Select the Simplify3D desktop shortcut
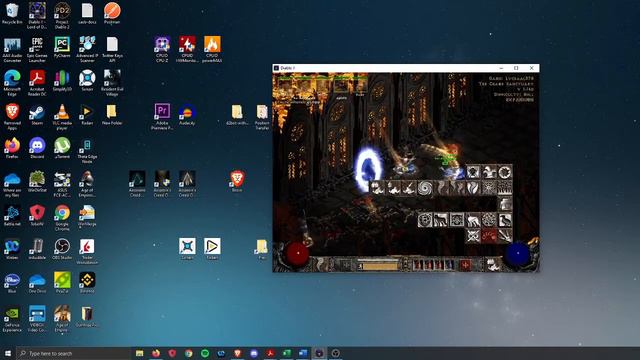Viewport: 640px width, 360px height. click(62, 81)
